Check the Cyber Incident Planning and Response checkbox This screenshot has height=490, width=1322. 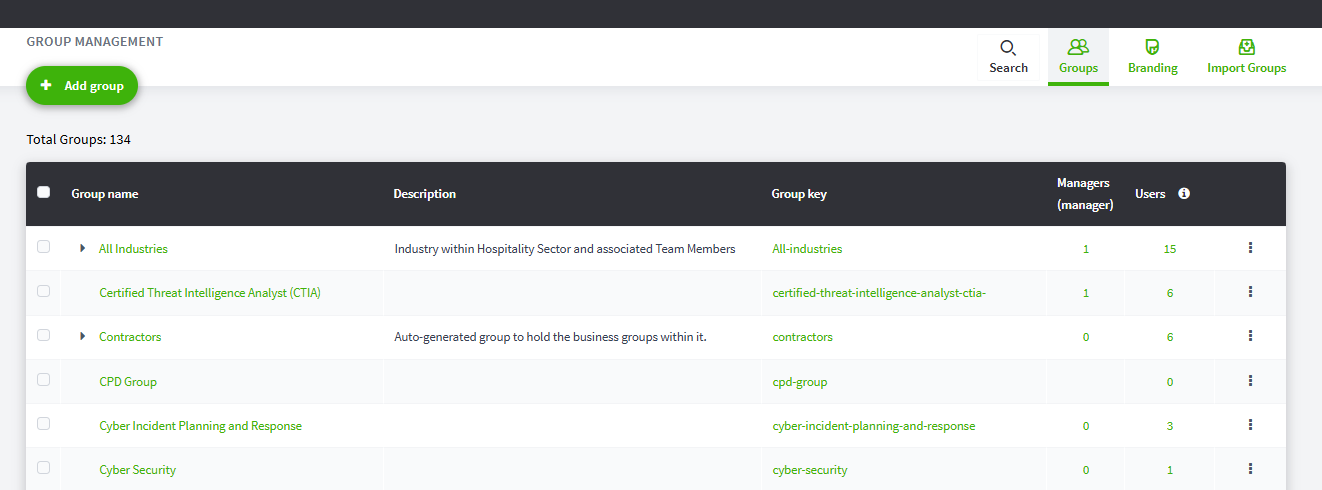tap(43, 424)
